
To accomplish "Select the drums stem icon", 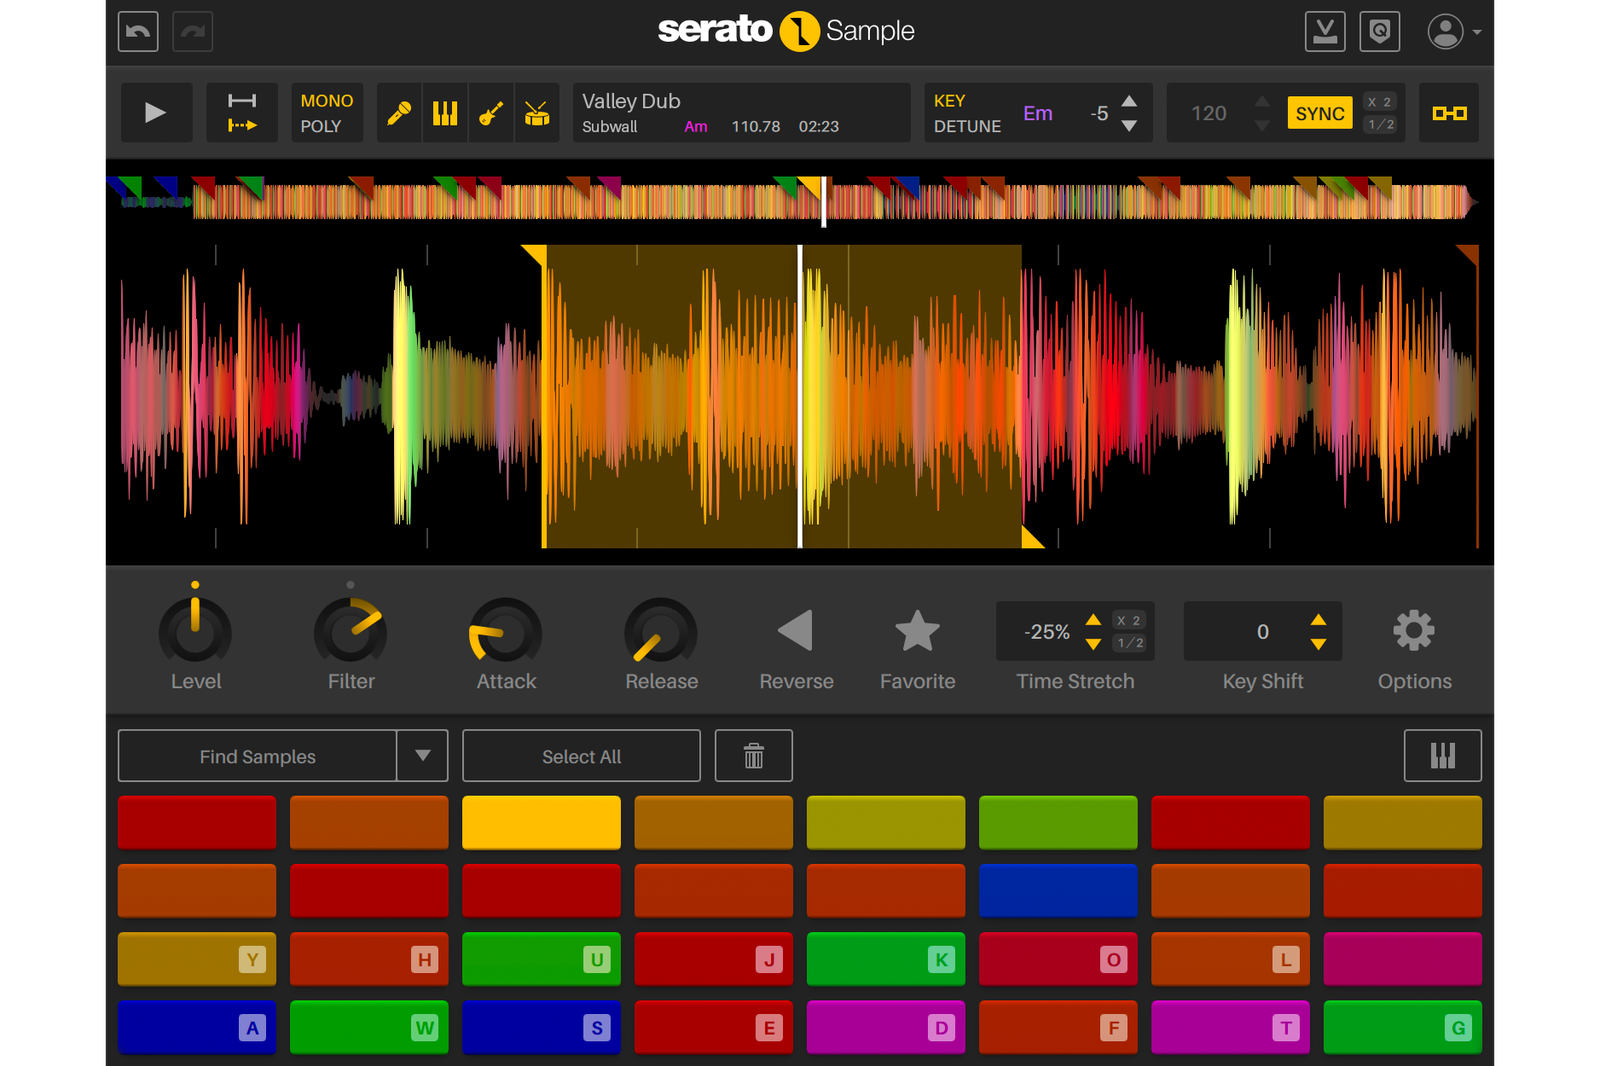I will point(536,112).
